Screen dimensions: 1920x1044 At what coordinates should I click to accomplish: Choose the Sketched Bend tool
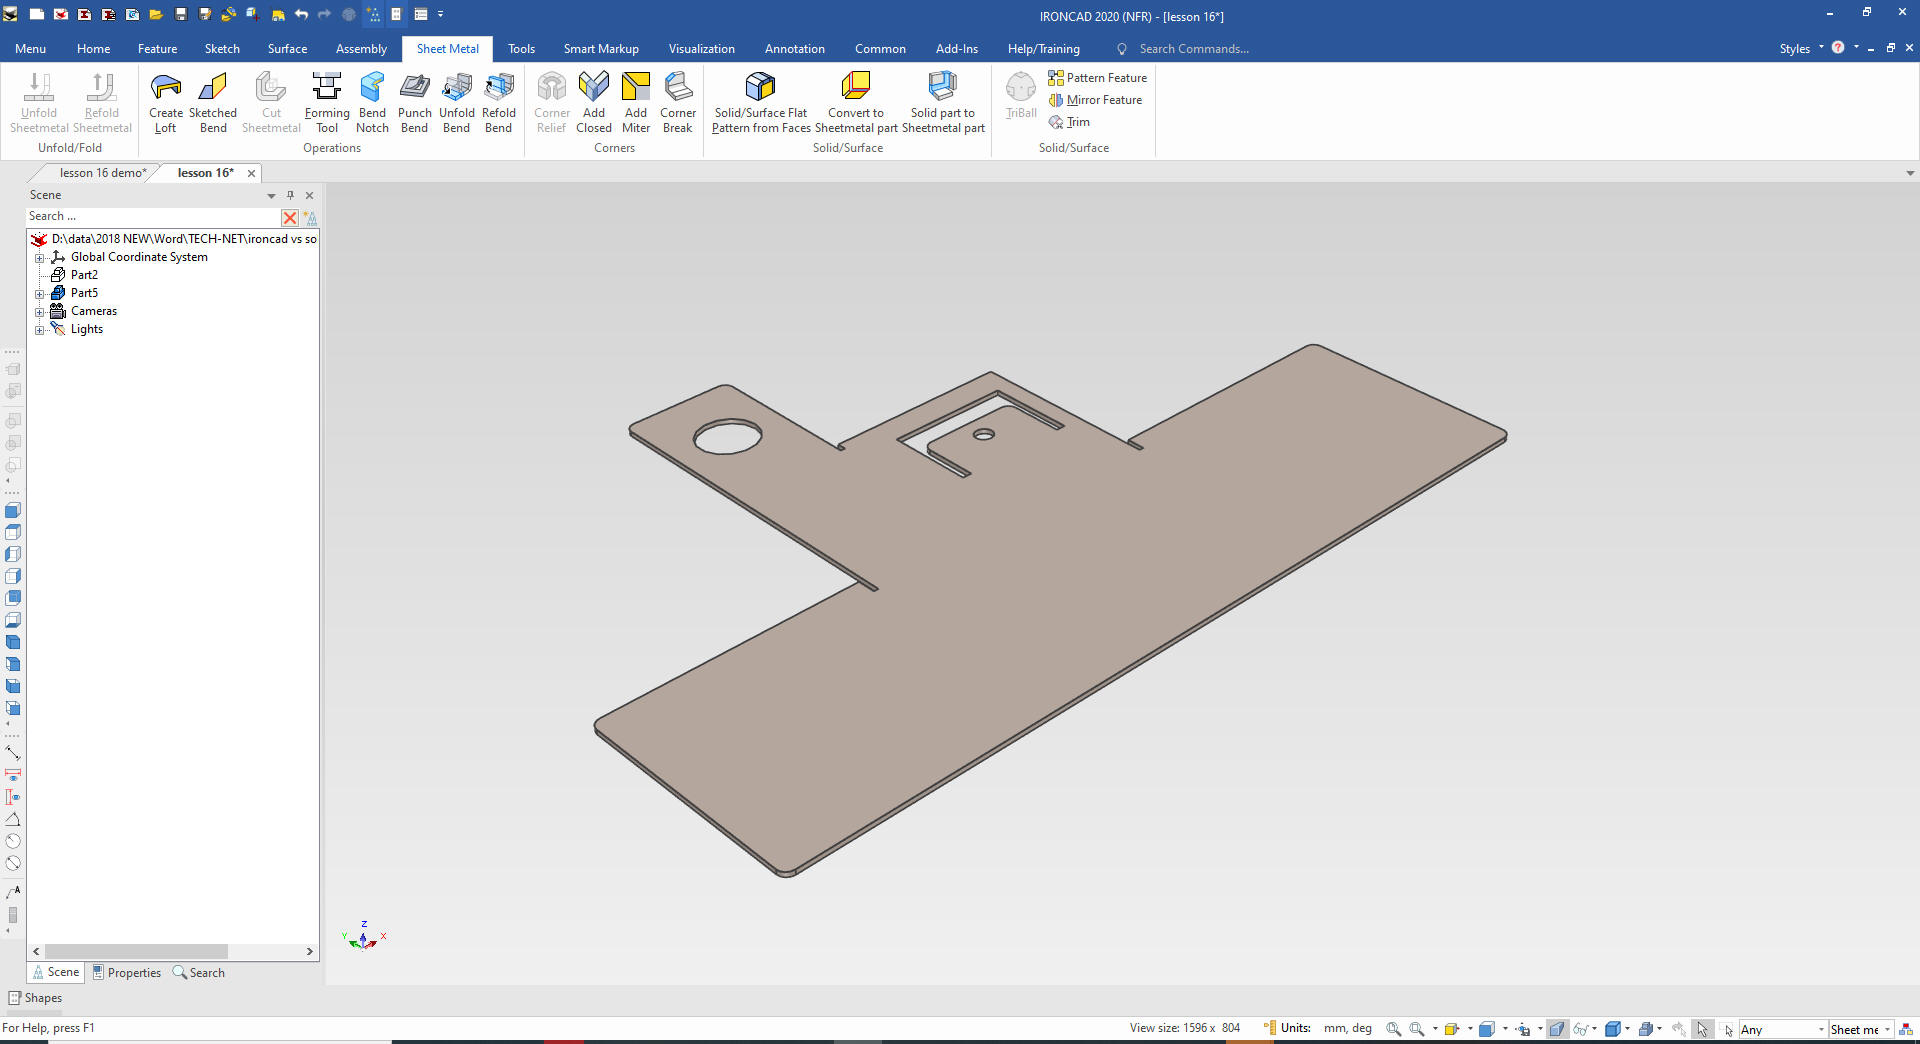[x=213, y=103]
